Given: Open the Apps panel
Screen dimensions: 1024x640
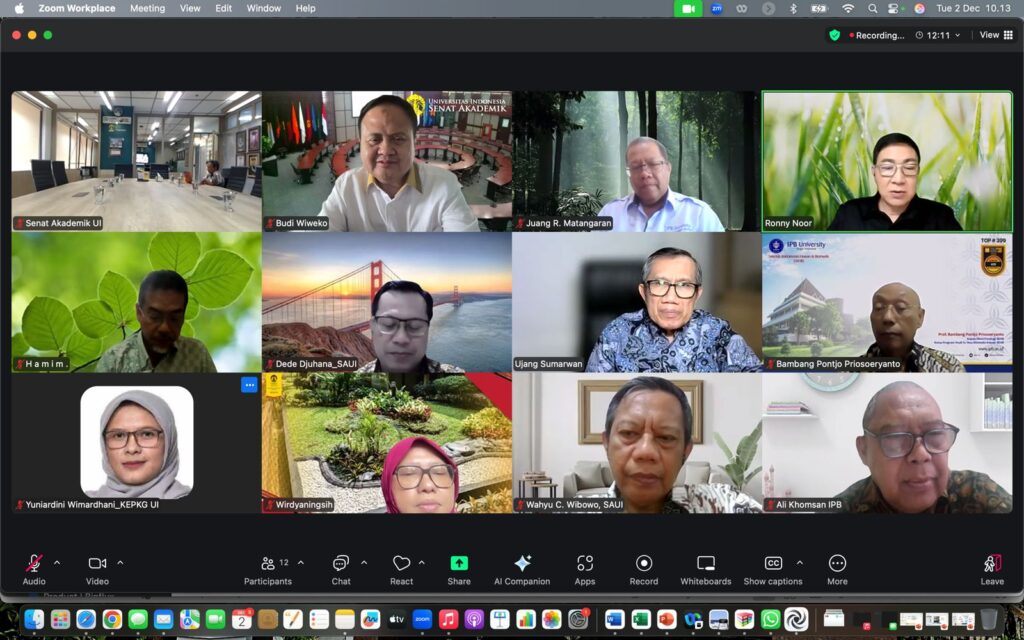Looking at the screenshot, I should (x=585, y=564).
